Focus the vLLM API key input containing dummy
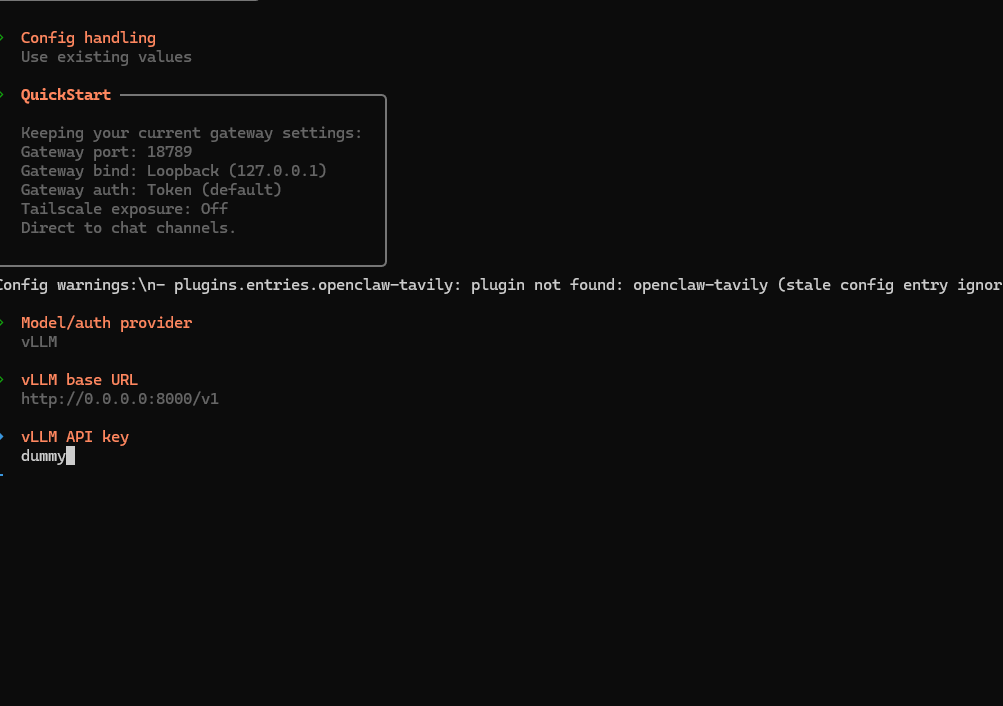 48,456
